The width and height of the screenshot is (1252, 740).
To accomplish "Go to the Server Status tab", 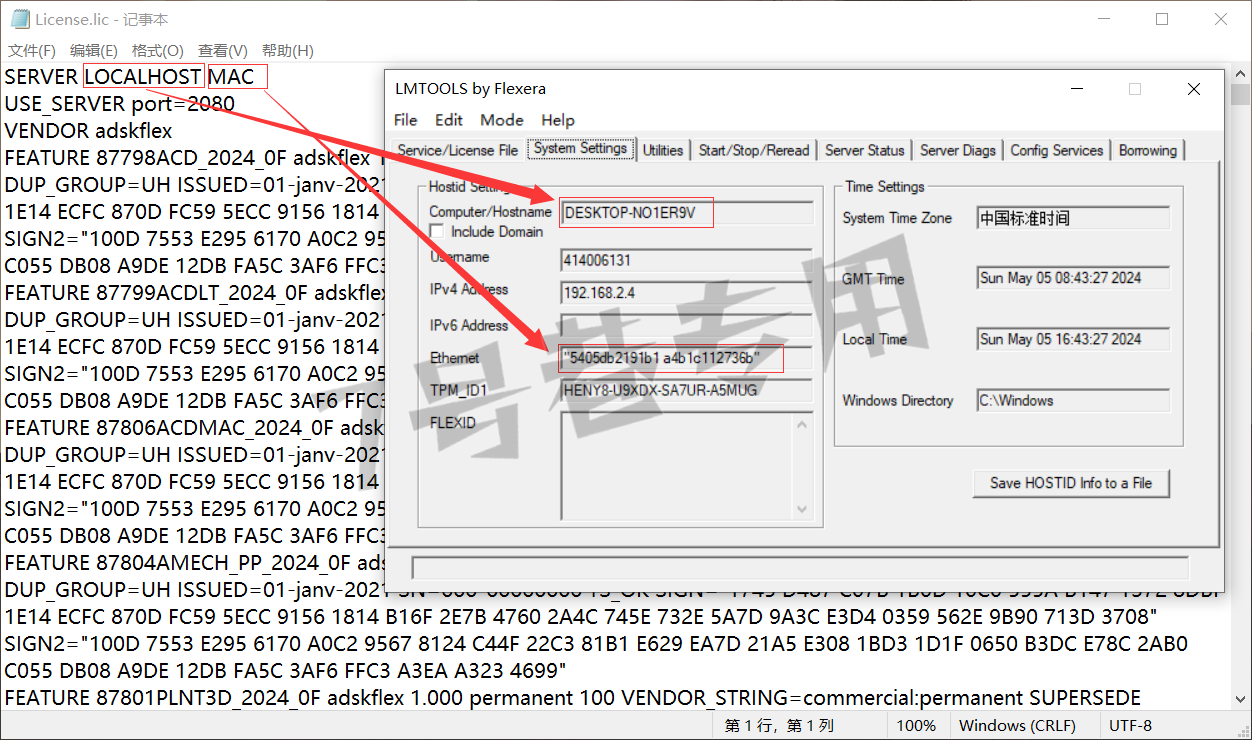I will [x=865, y=150].
